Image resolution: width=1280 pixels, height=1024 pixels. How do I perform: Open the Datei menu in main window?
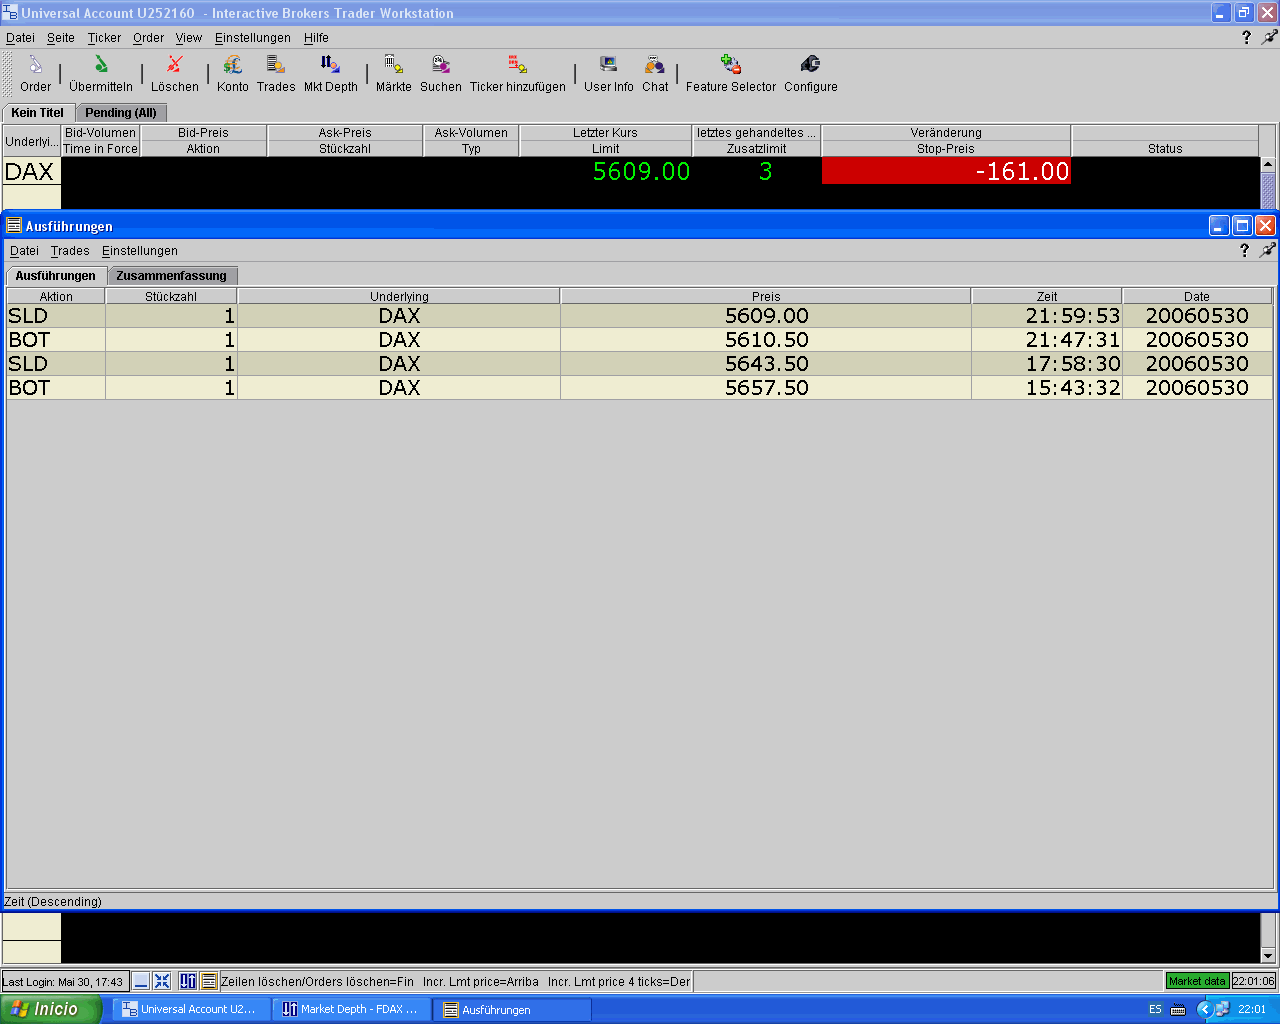[20, 38]
